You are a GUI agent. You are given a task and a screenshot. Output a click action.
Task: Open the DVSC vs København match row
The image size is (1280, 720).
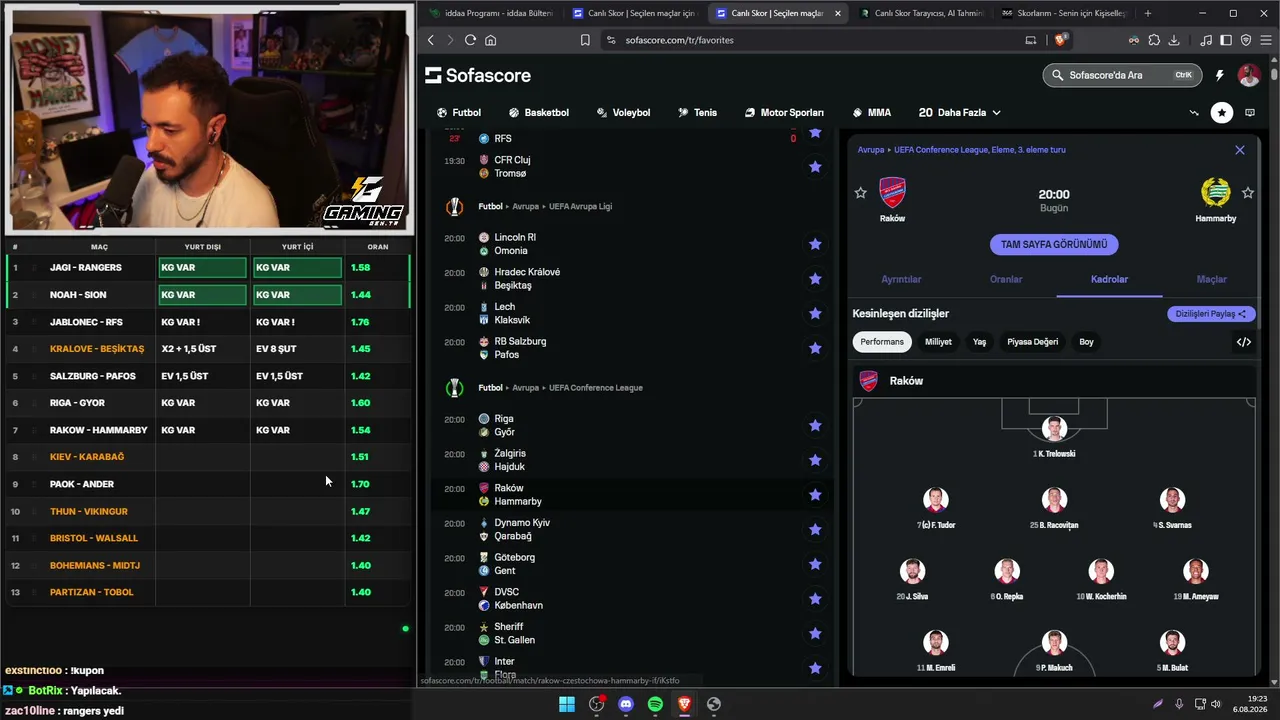click(632, 599)
